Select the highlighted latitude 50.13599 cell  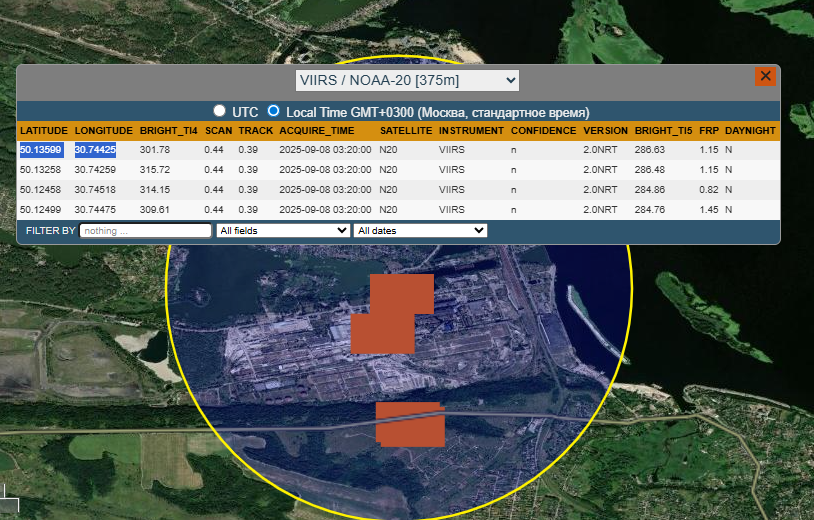41,150
